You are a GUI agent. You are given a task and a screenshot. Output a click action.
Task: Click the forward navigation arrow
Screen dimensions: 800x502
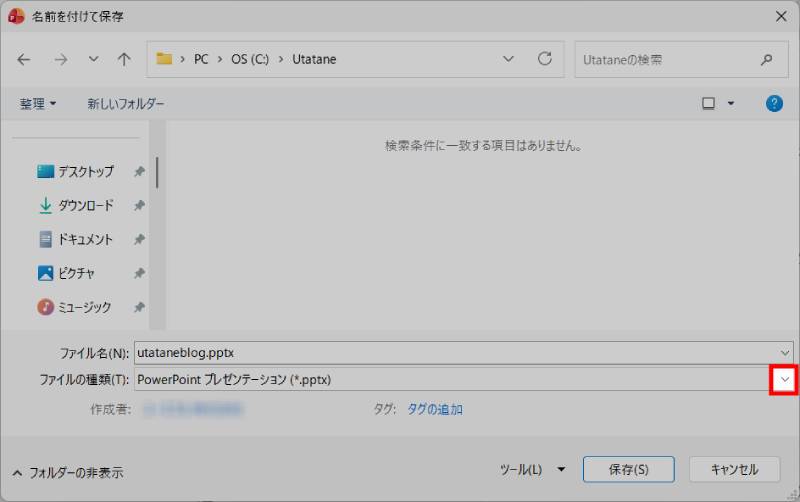pyautogui.click(x=61, y=60)
